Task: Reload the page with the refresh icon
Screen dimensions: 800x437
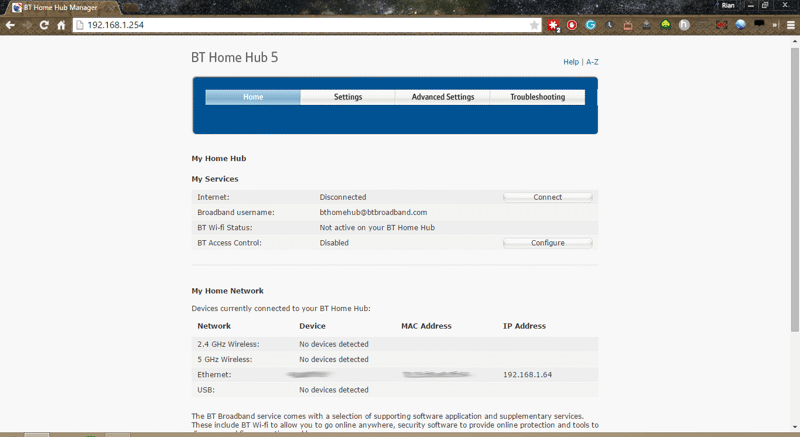Action: tap(44, 25)
